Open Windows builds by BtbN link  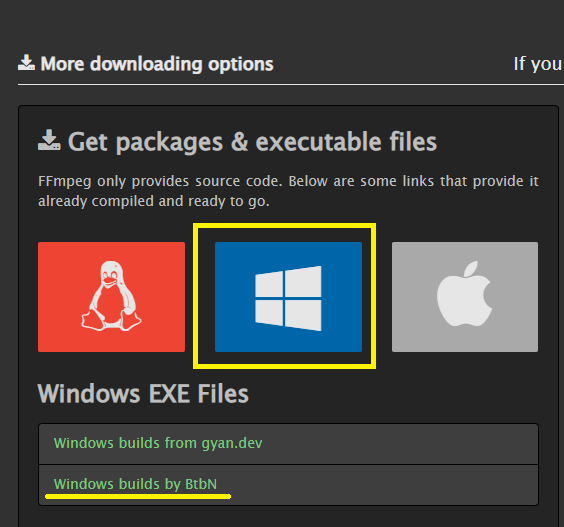(135, 484)
